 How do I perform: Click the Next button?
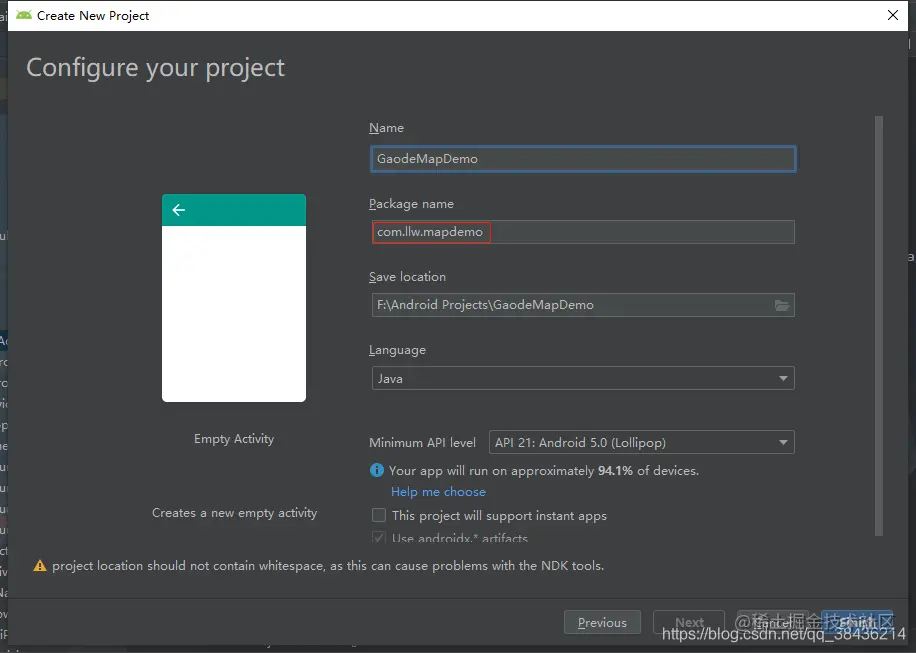[689, 622]
